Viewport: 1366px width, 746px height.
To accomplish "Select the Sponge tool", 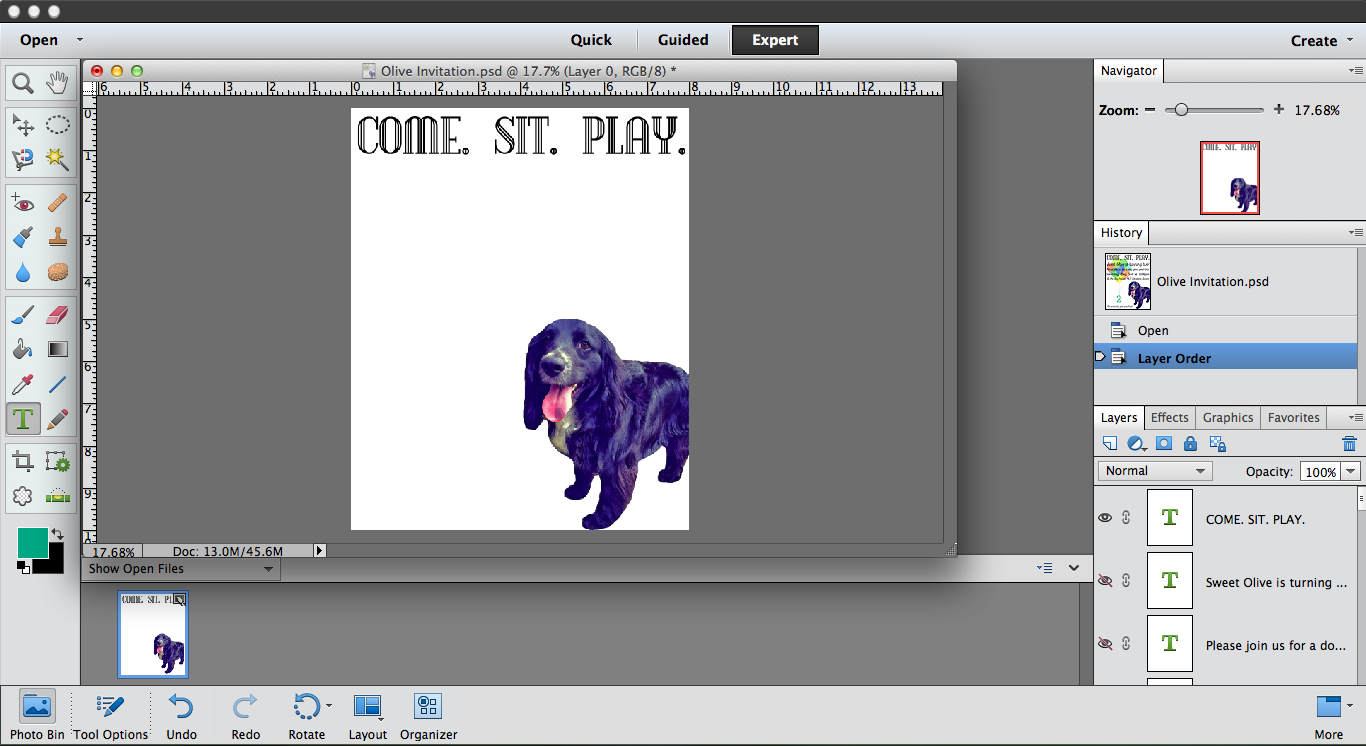I will tap(58, 272).
